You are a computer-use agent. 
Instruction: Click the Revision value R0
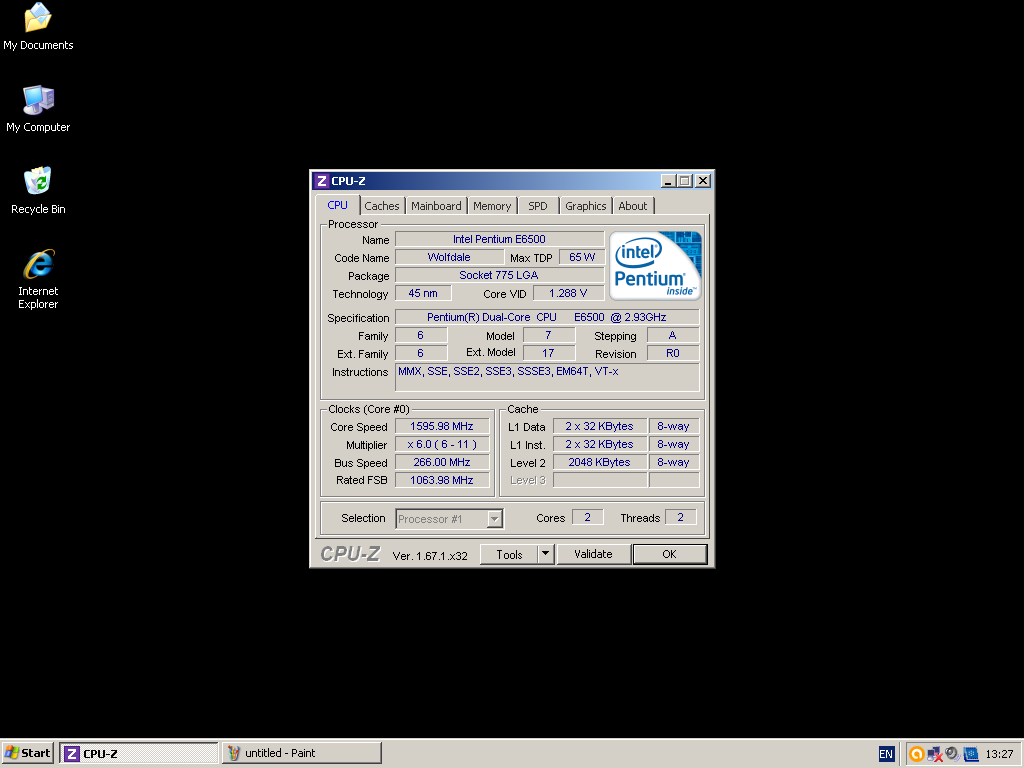673,353
